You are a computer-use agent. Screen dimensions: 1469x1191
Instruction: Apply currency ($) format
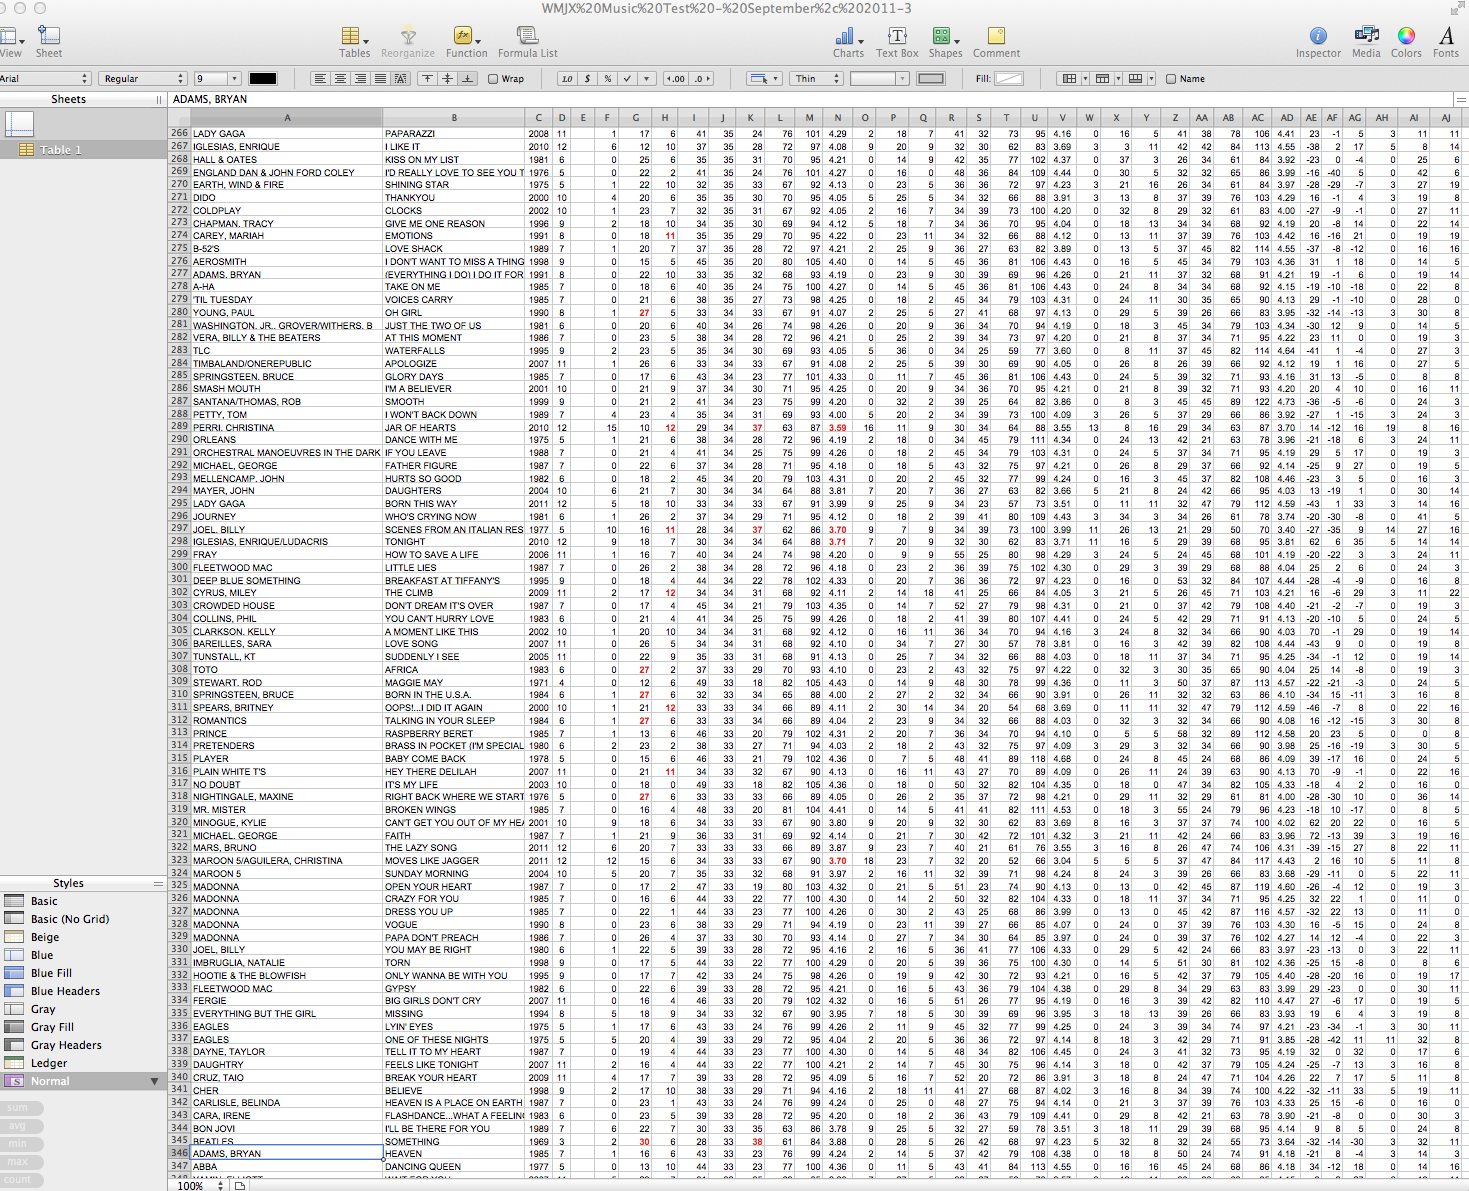point(588,78)
